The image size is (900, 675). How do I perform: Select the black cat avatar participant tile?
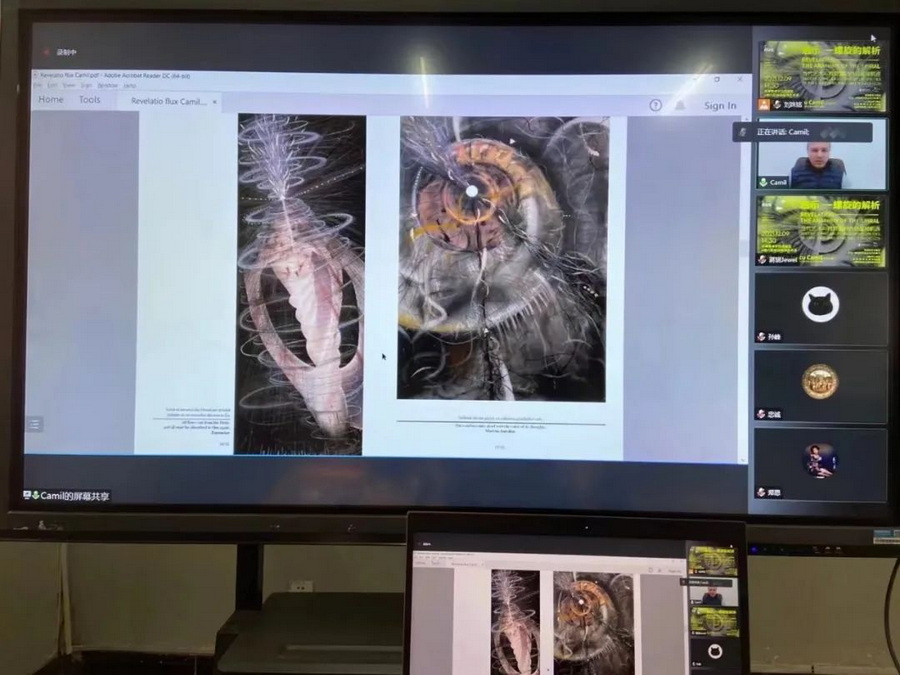coord(821,309)
